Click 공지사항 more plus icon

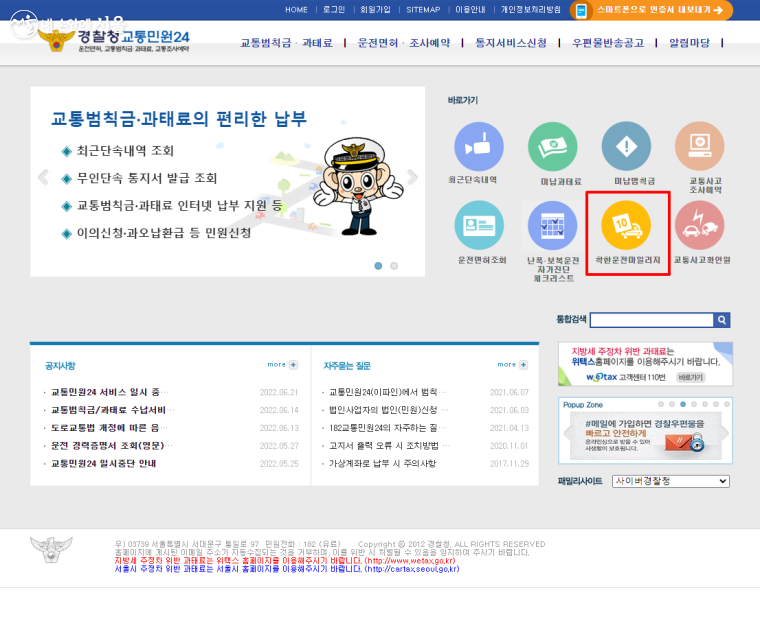point(293,365)
